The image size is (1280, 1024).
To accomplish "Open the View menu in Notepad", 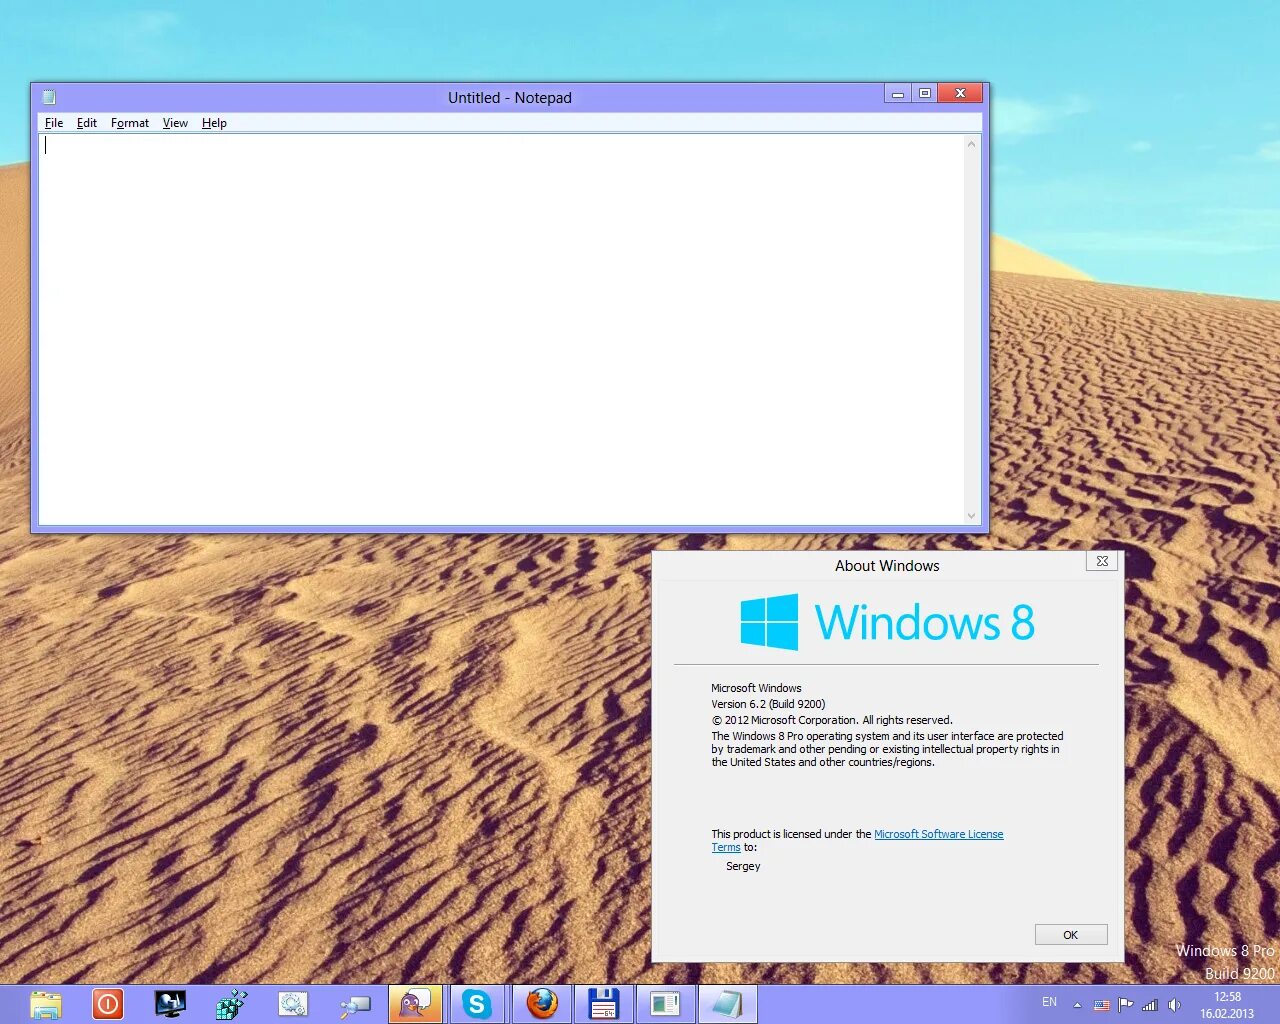I will [175, 123].
